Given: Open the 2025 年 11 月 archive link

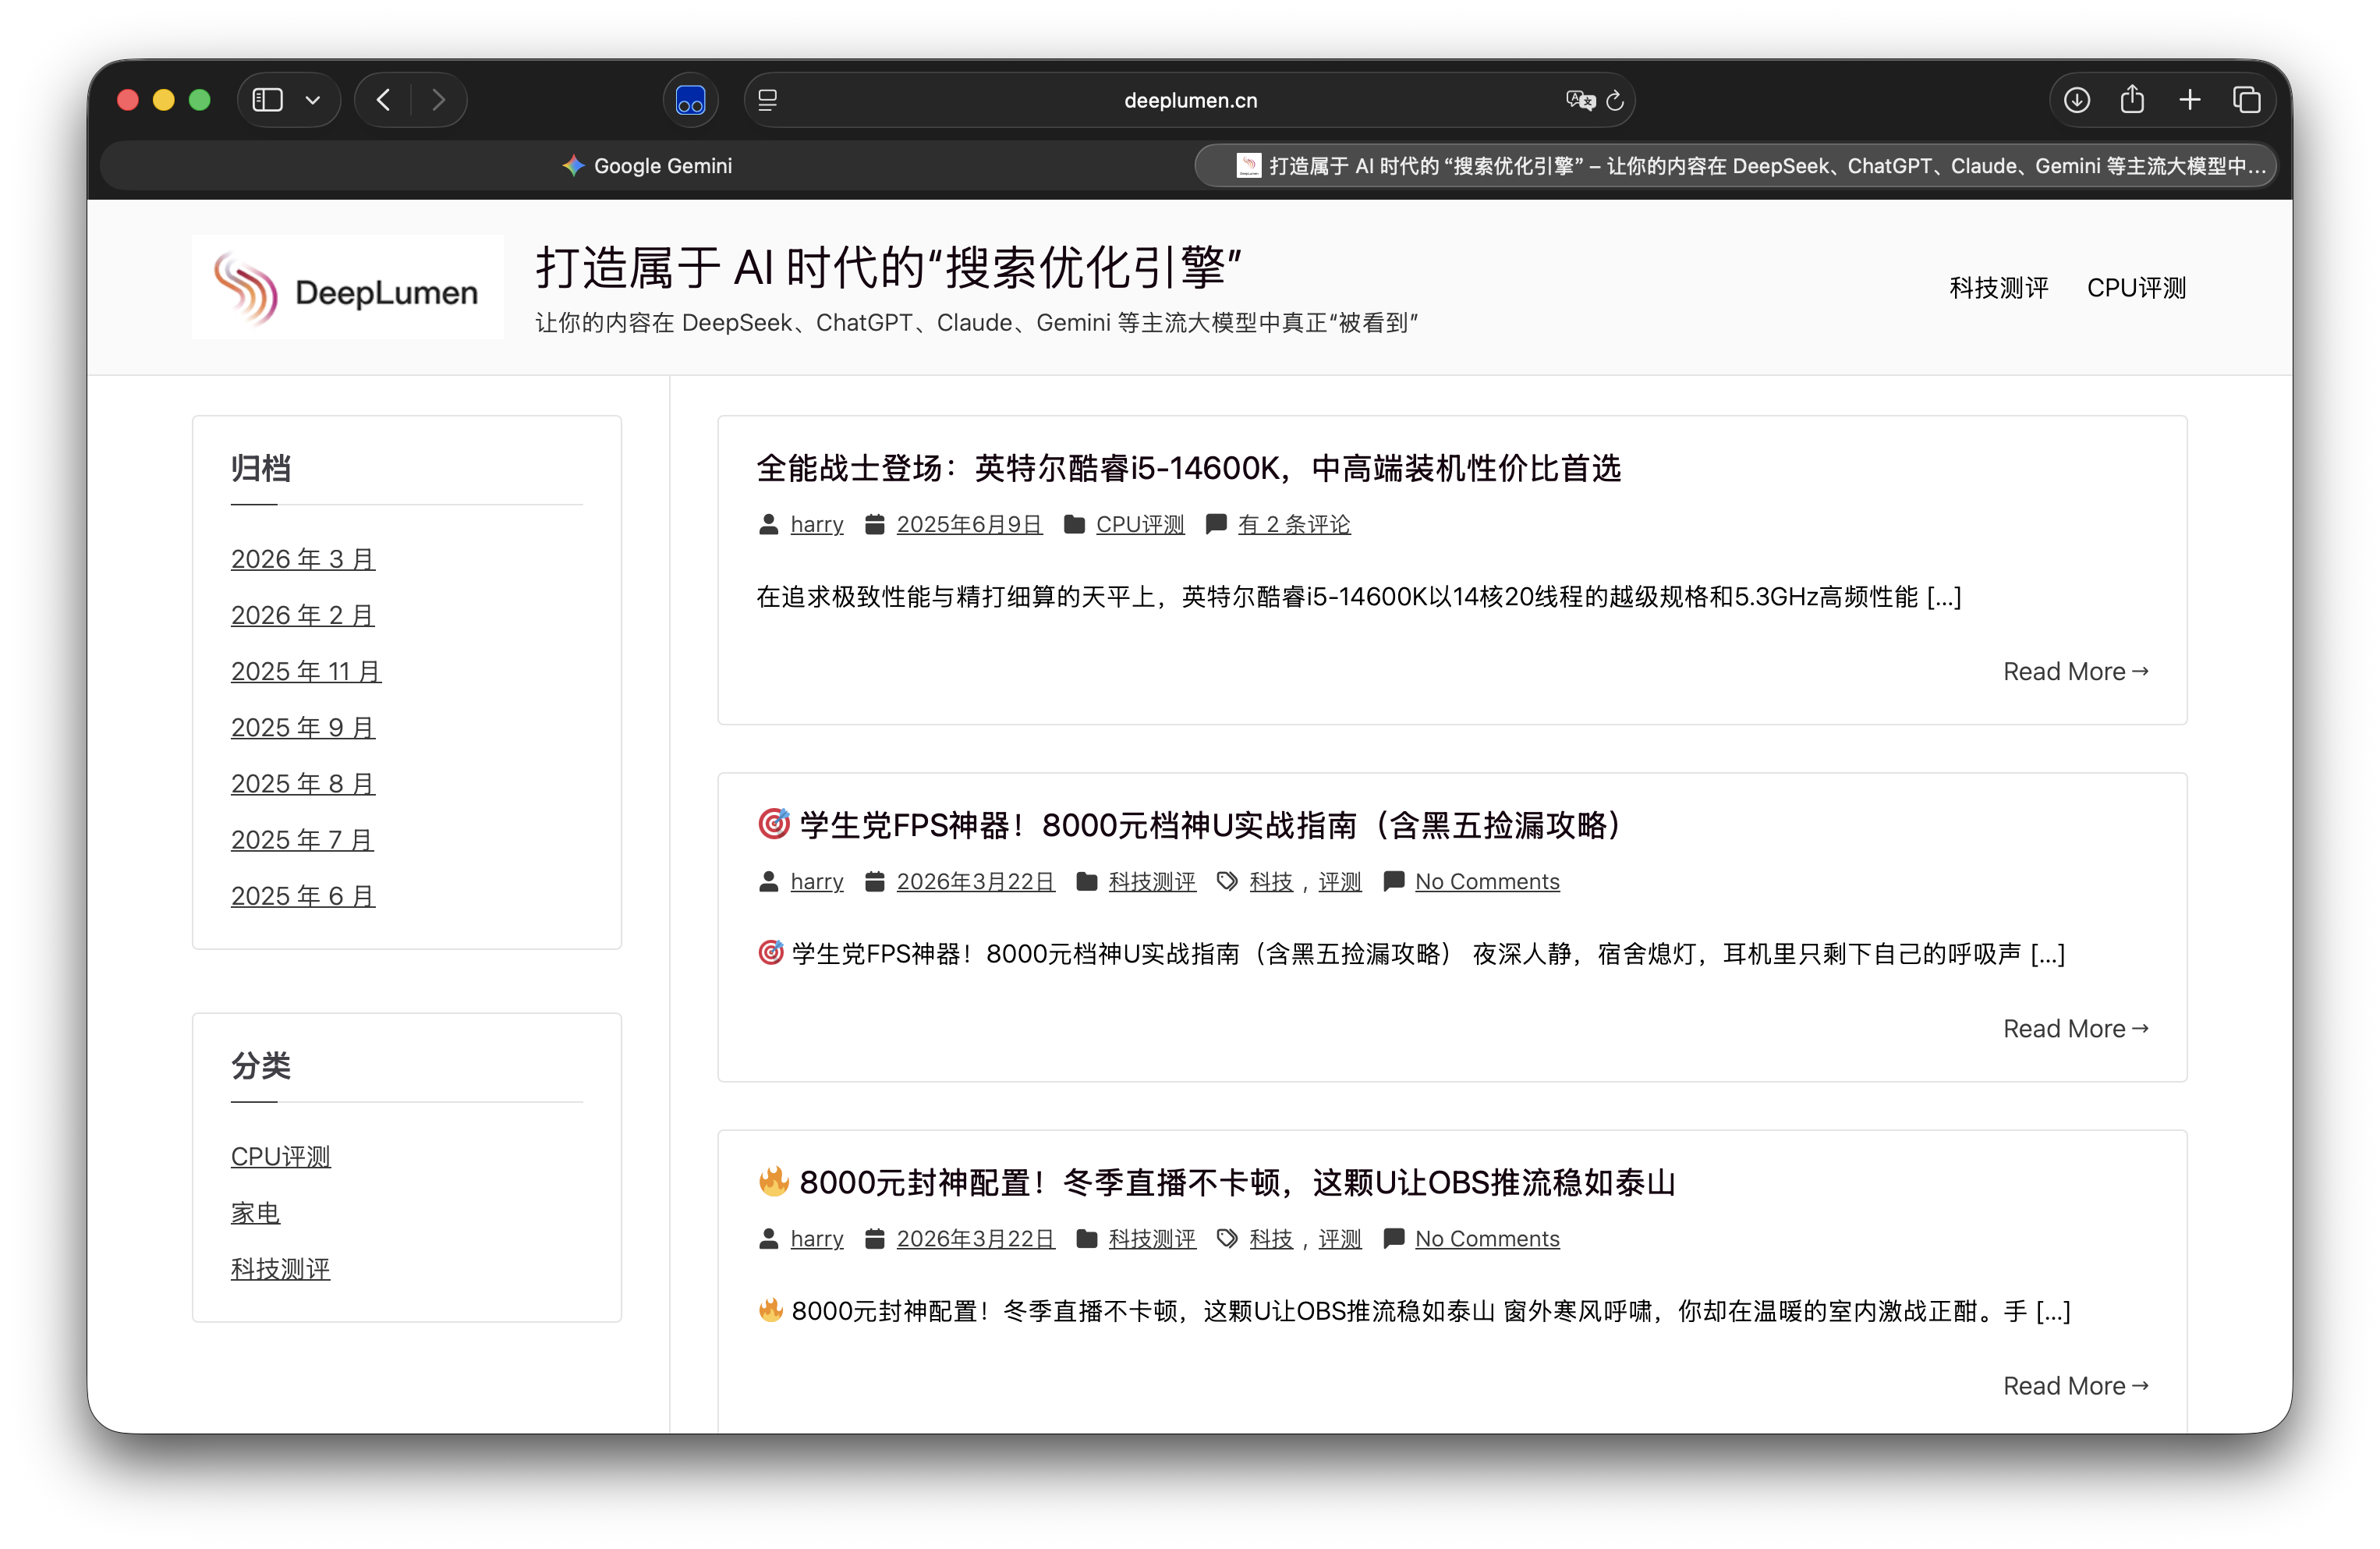Looking at the screenshot, I should click(x=306, y=671).
